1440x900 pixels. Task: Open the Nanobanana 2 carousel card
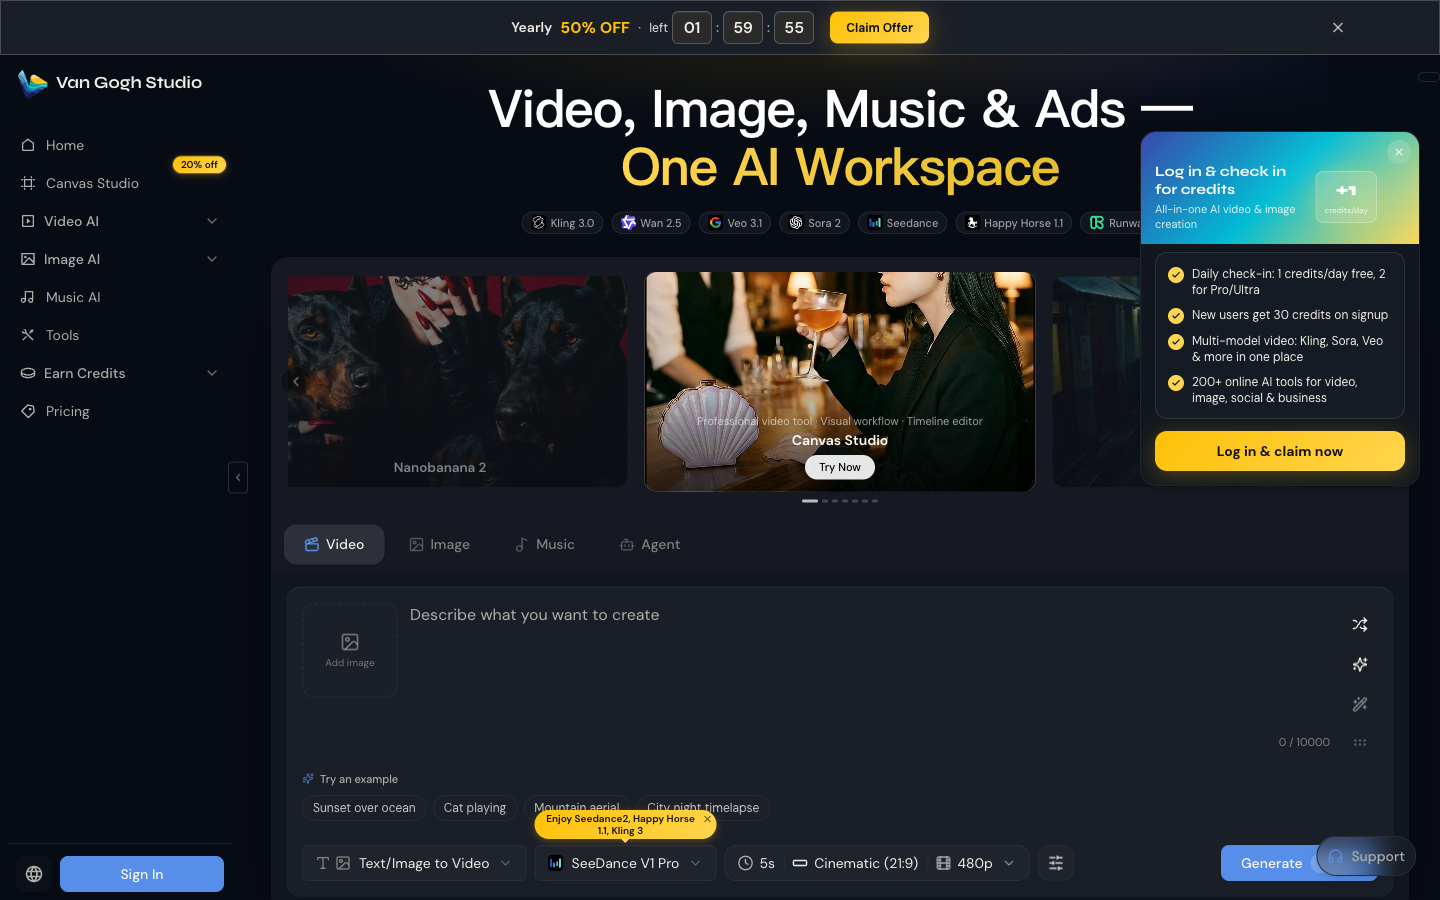[458, 381]
